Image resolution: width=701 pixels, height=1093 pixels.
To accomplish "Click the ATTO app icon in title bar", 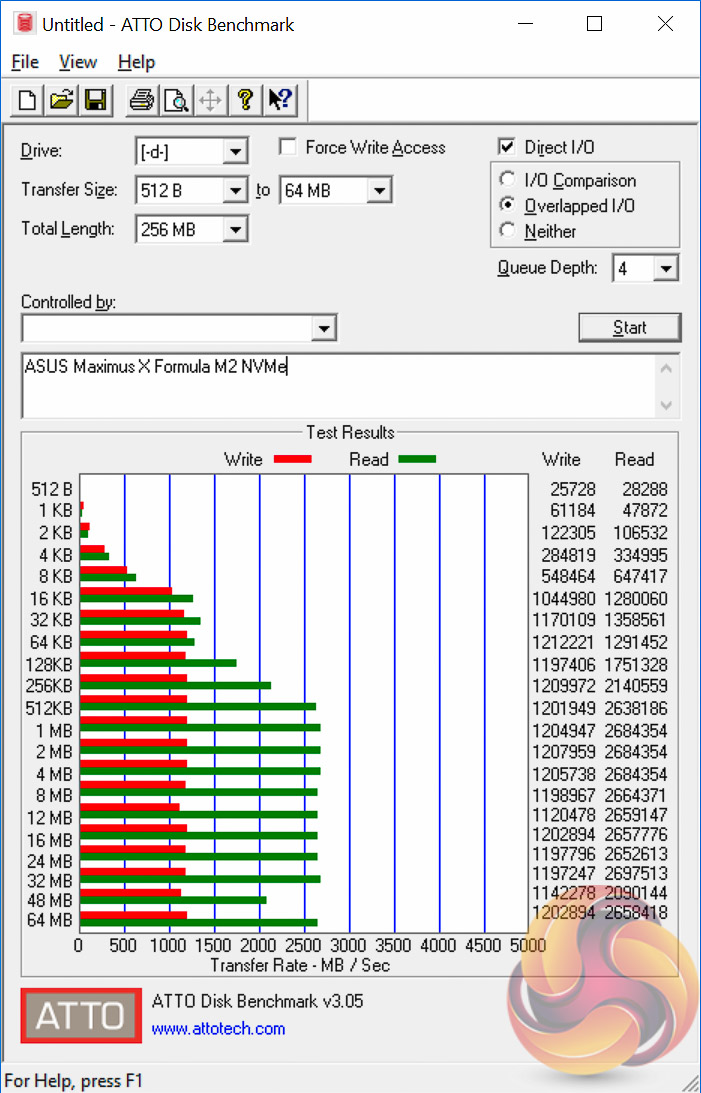I will (25, 24).
